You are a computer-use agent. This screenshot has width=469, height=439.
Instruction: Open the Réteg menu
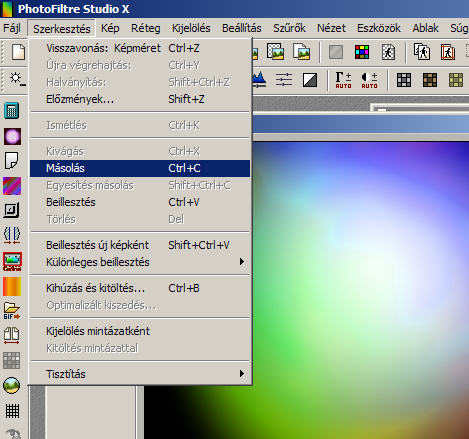(x=146, y=28)
